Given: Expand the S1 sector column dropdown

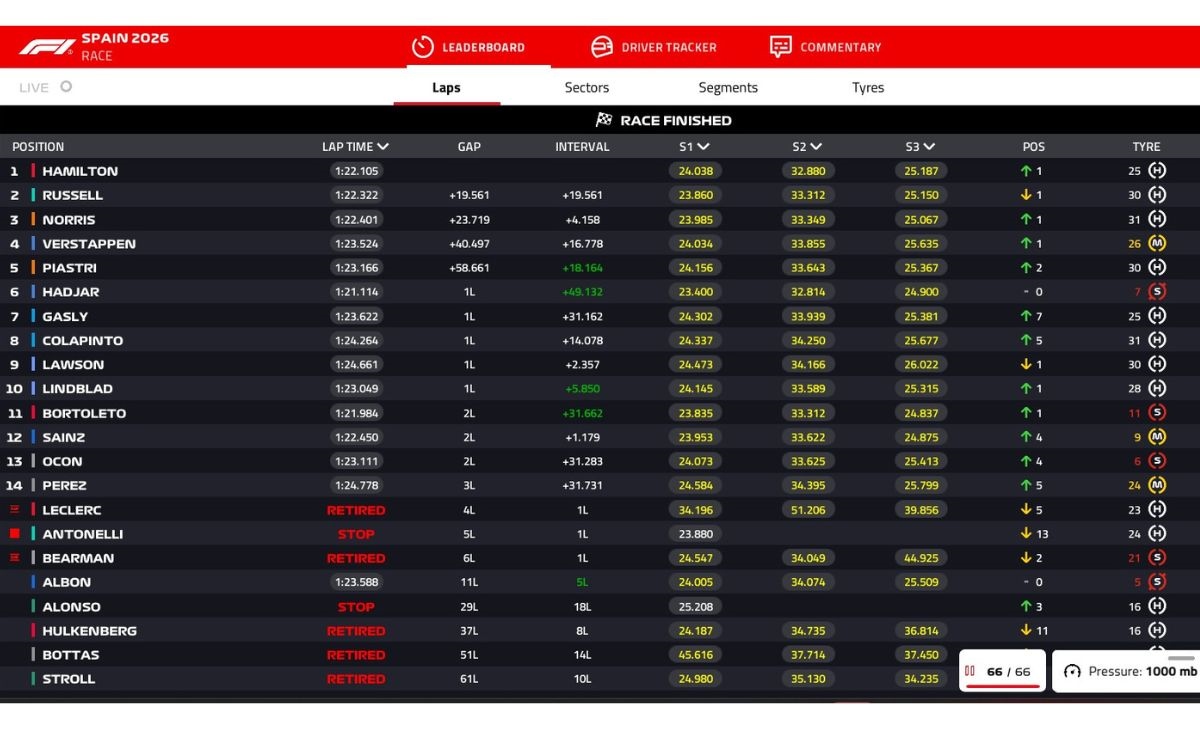Looking at the screenshot, I should [x=703, y=147].
